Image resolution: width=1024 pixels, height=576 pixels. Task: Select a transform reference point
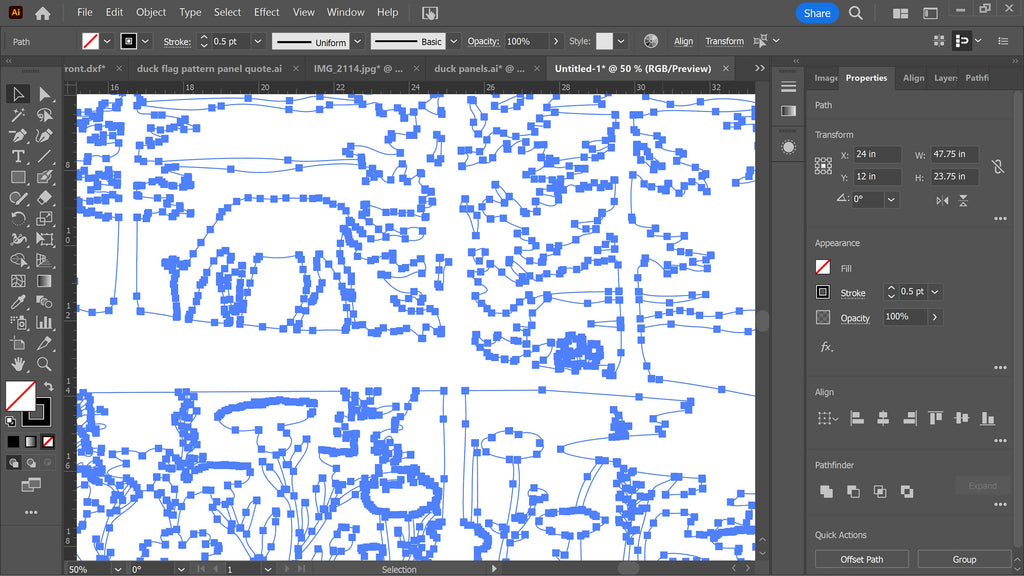[824, 165]
